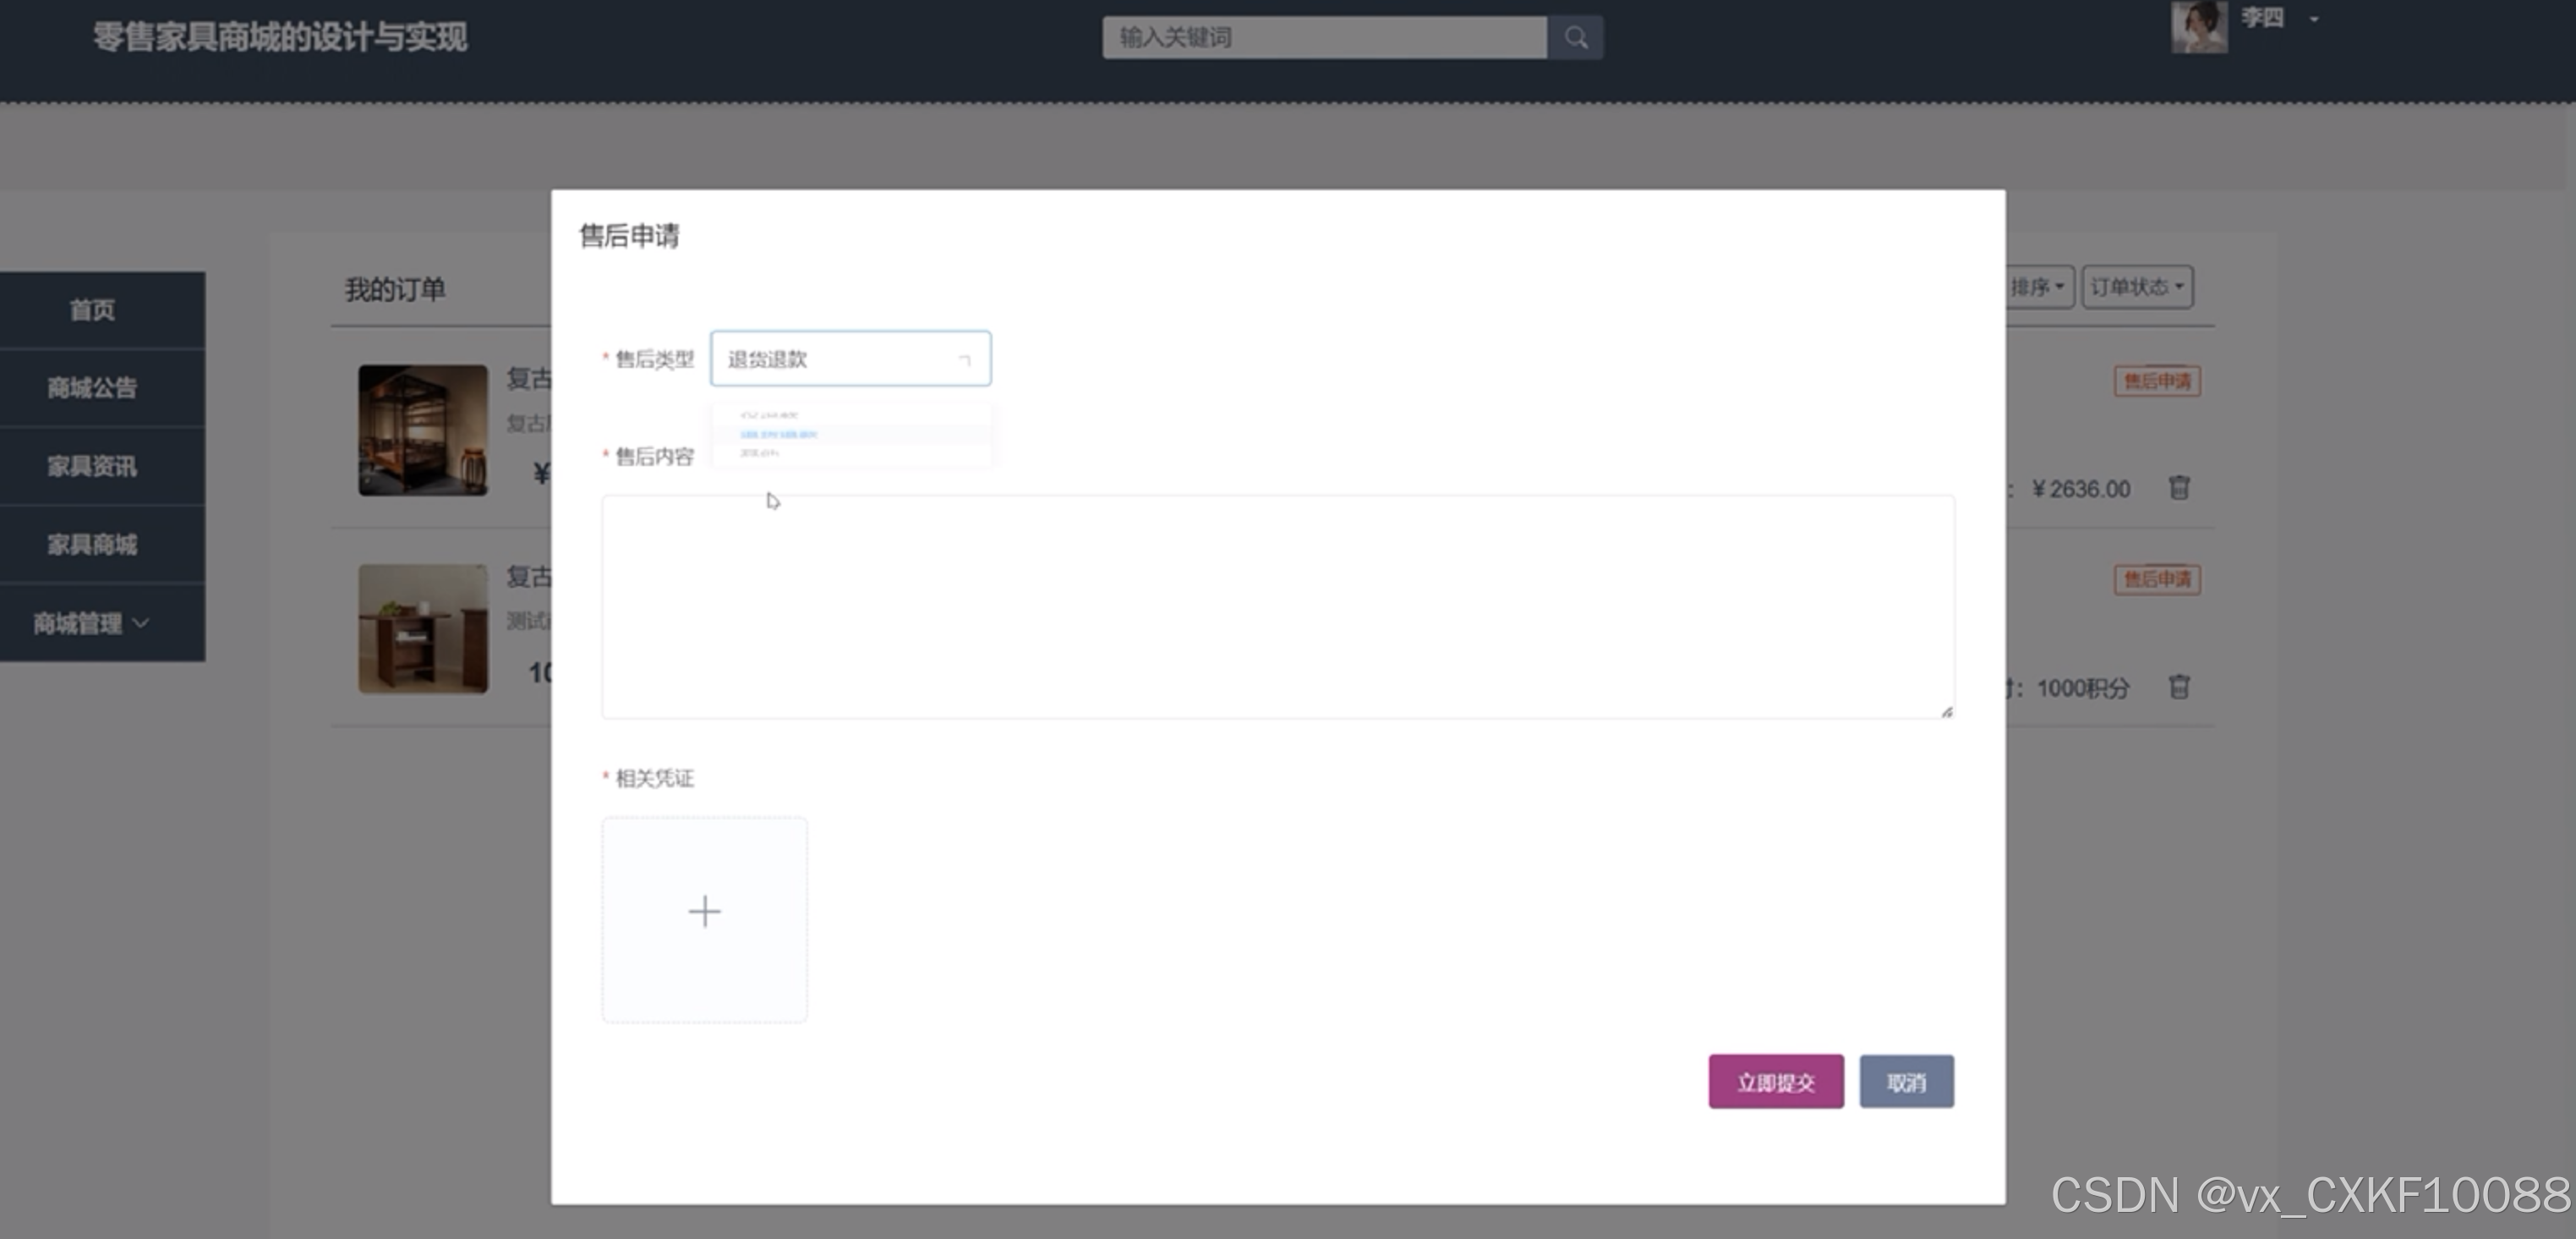The height and width of the screenshot is (1239, 2576).
Task: Go to 首页 in sidebar
Action: point(92,310)
